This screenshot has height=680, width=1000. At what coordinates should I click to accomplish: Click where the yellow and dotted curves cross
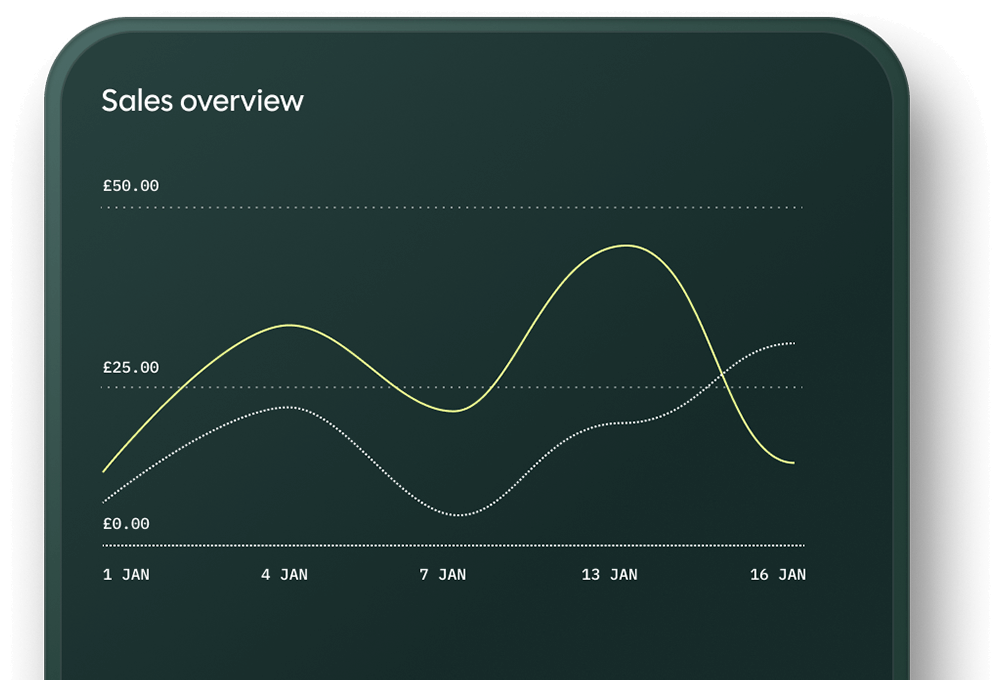[722, 377]
